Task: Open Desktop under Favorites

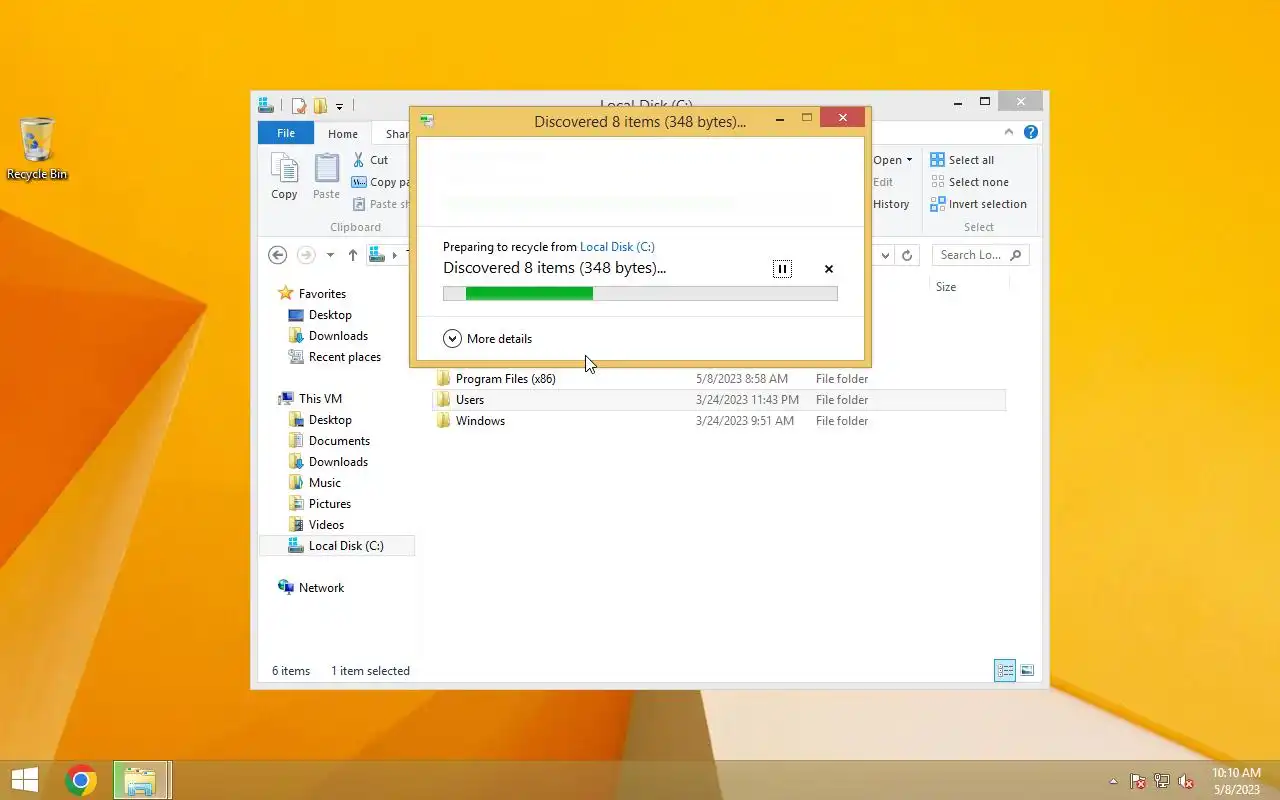Action: [330, 315]
